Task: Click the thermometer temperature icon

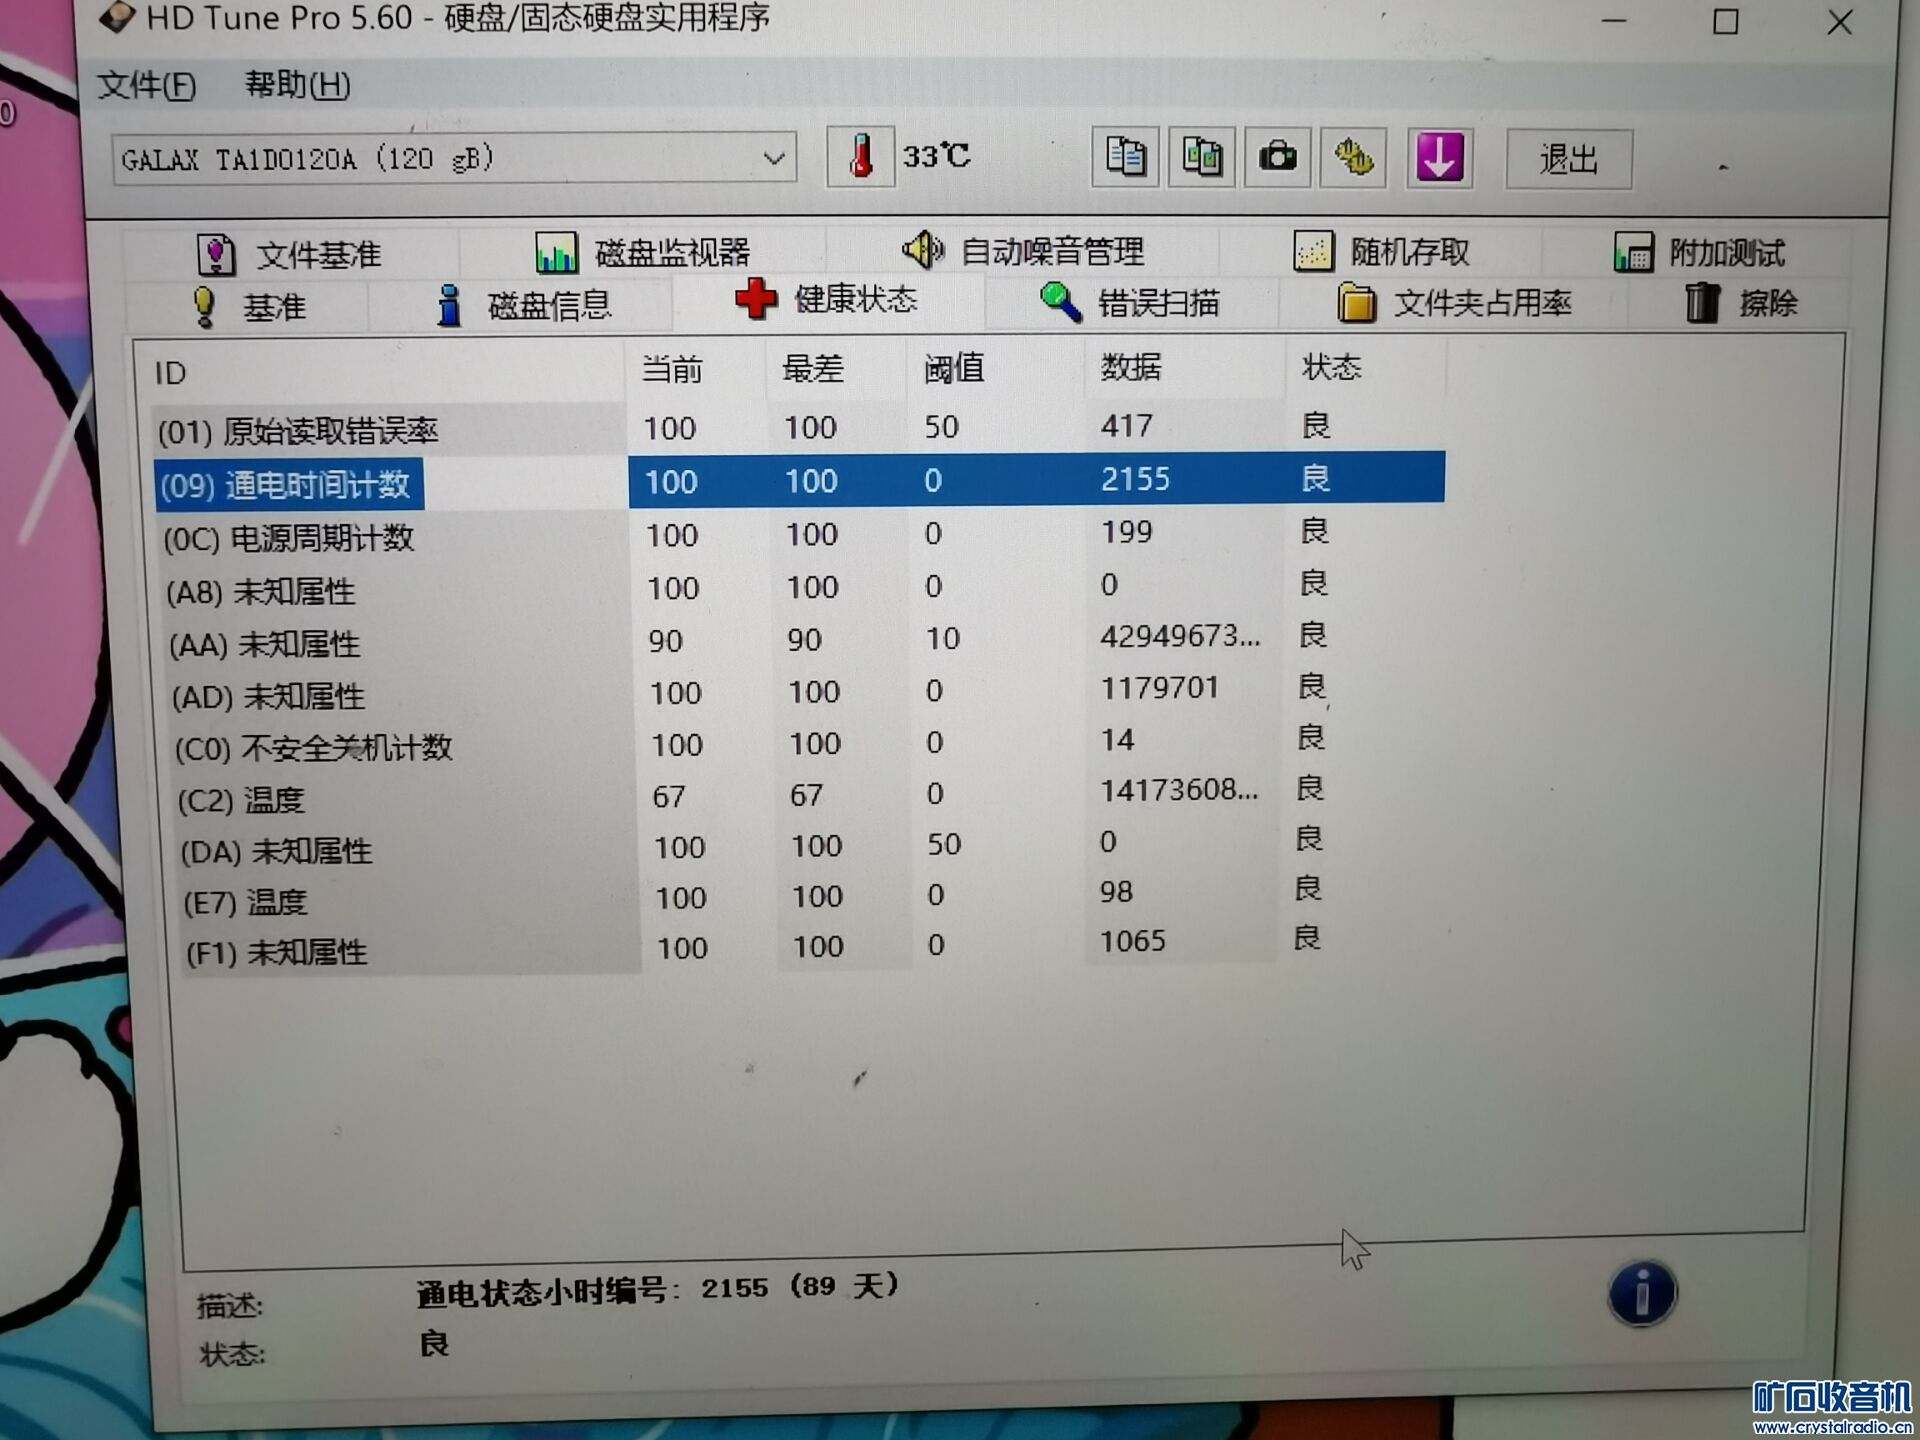Action: [x=860, y=157]
